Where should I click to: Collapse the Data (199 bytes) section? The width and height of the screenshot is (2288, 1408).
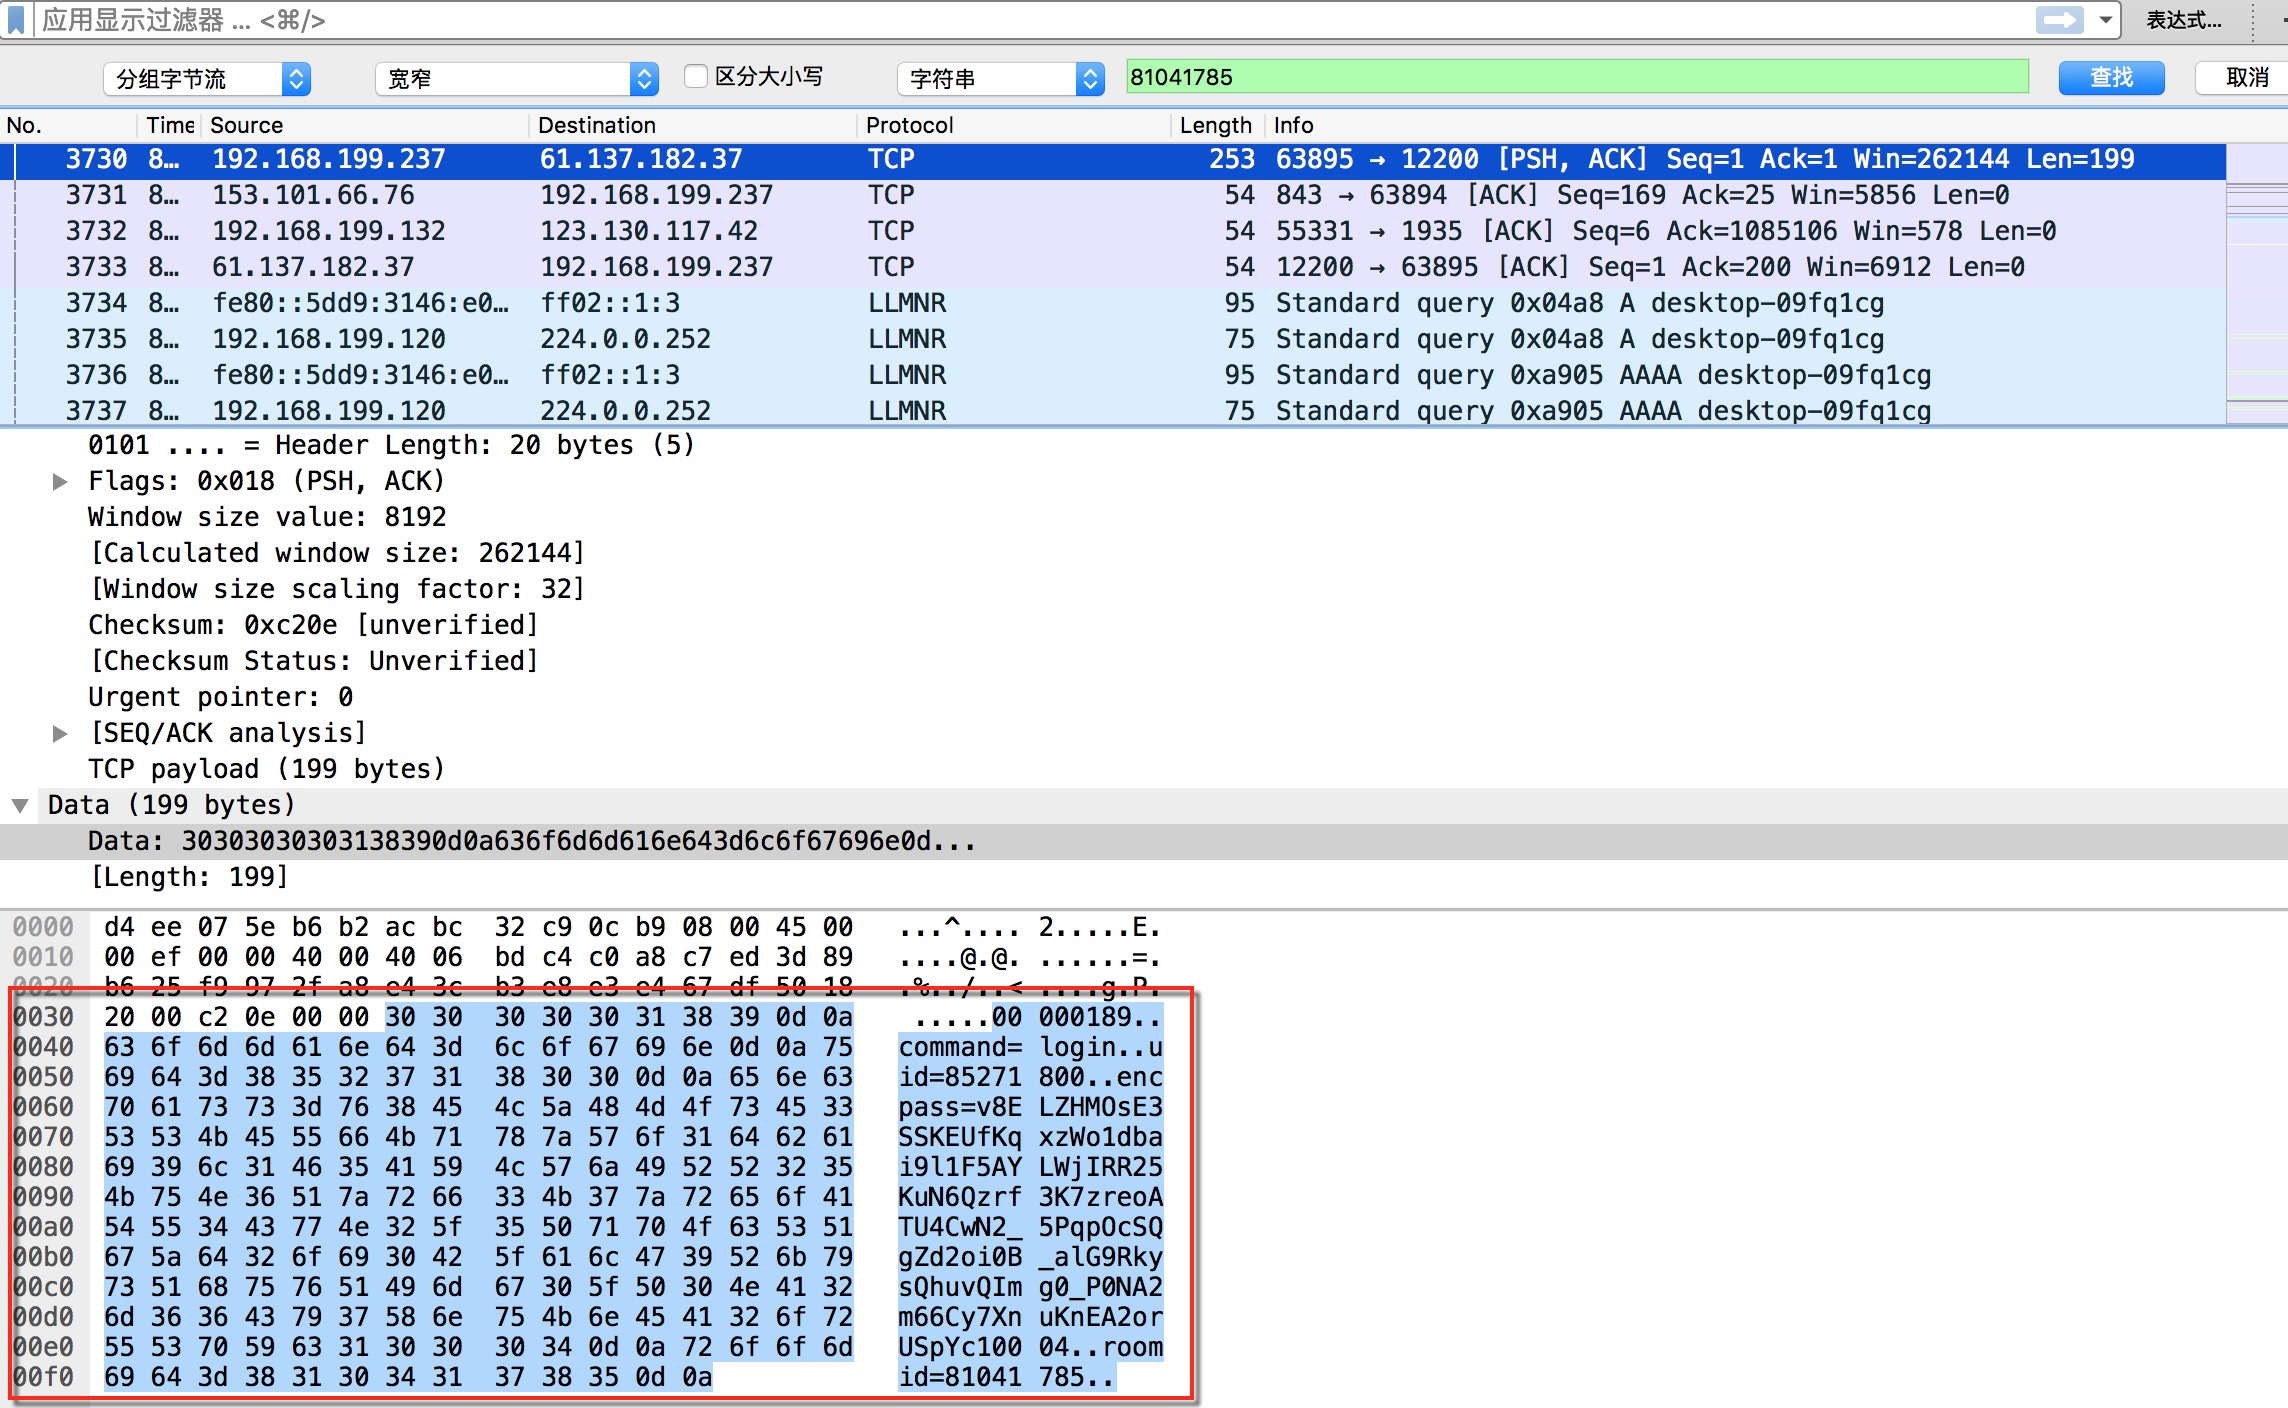20,806
